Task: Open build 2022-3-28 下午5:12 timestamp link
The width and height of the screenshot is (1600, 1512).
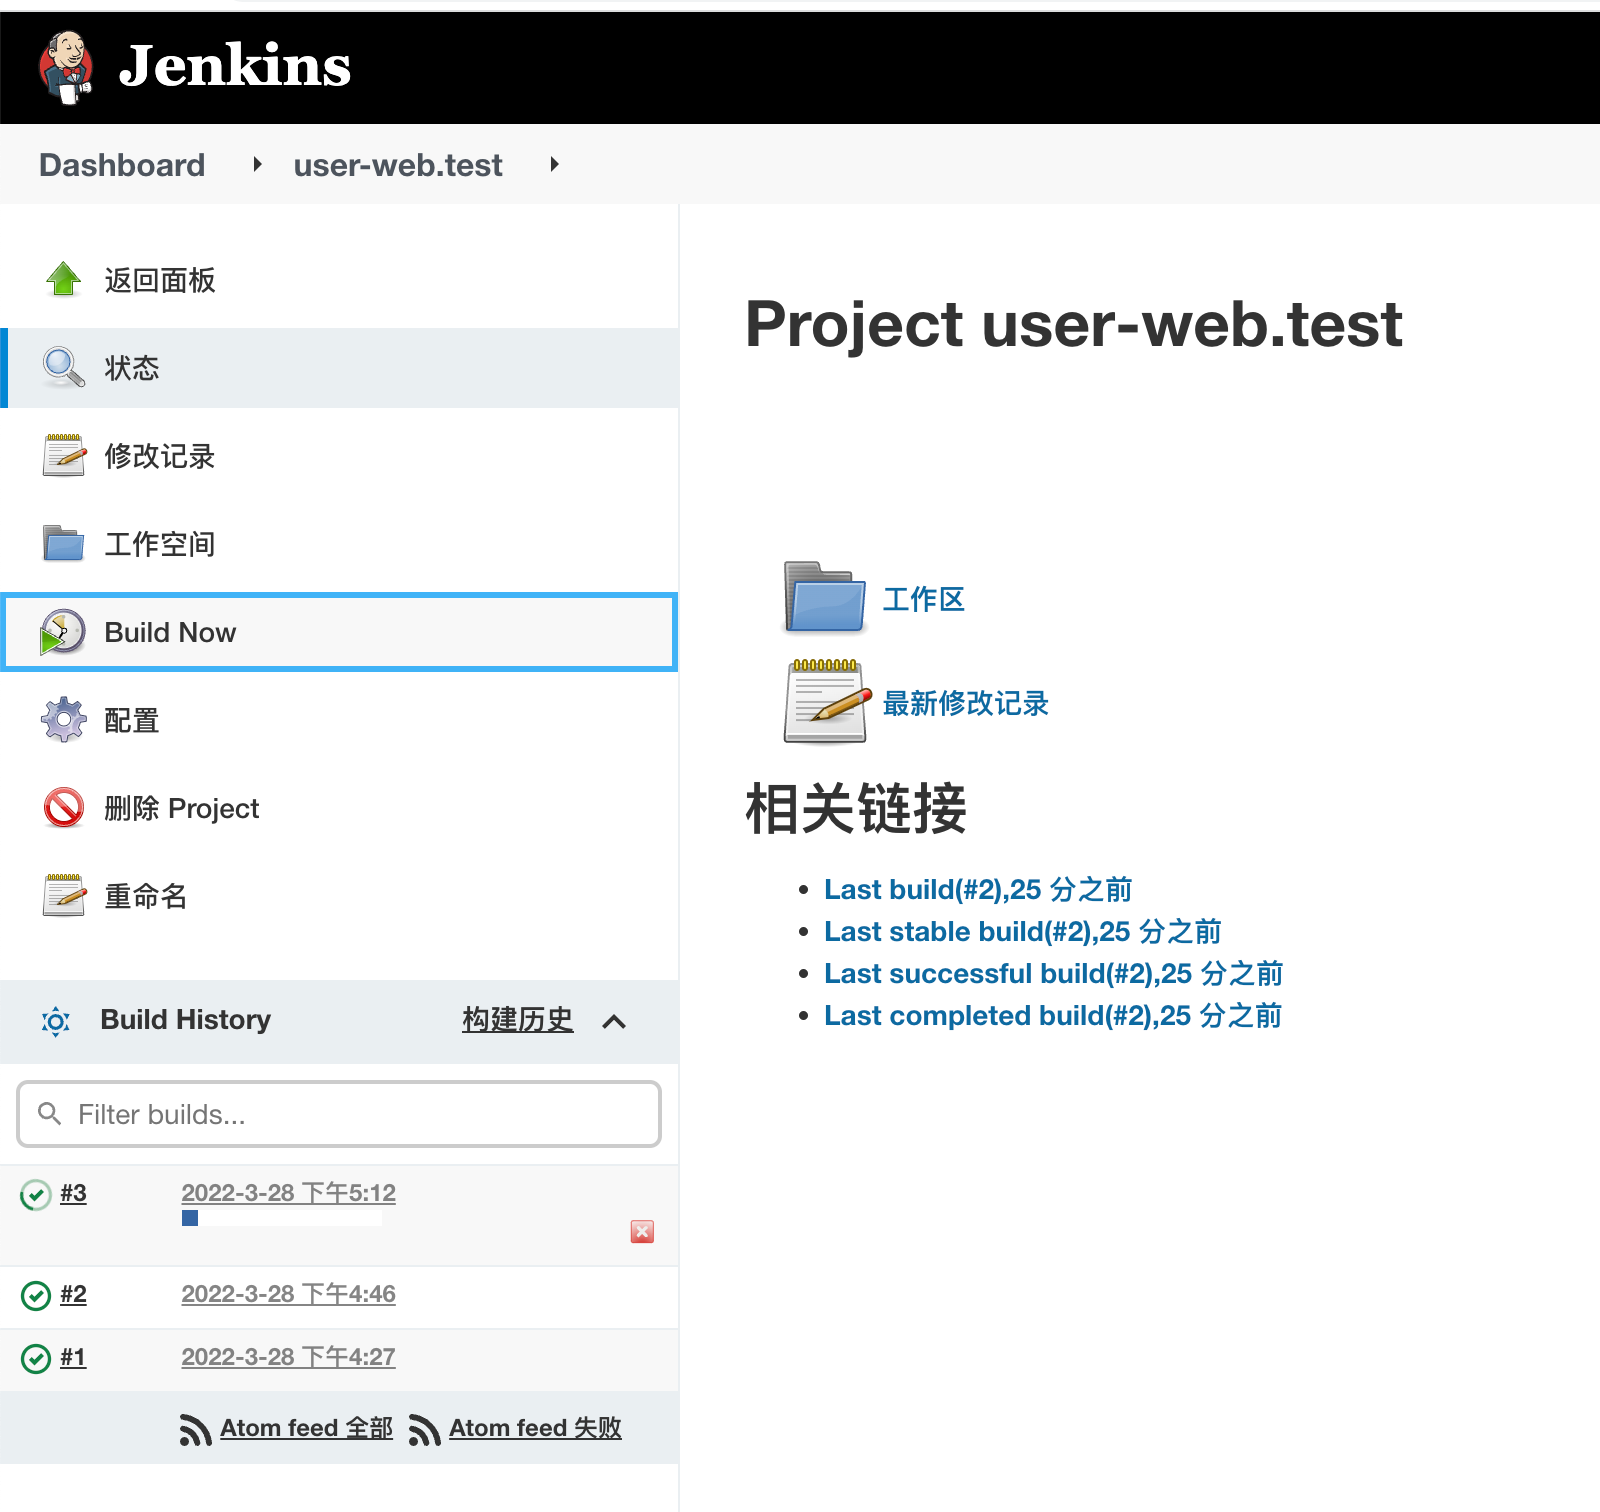Action: coord(288,1193)
